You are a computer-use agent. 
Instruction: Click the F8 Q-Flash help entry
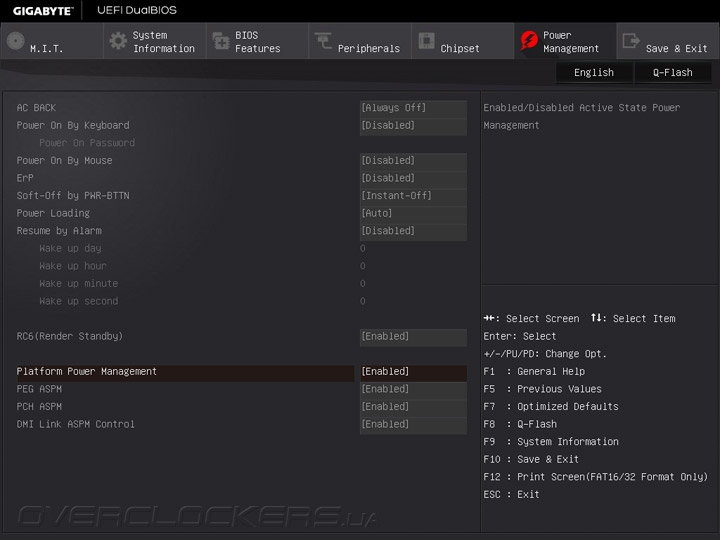tap(520, 424)
